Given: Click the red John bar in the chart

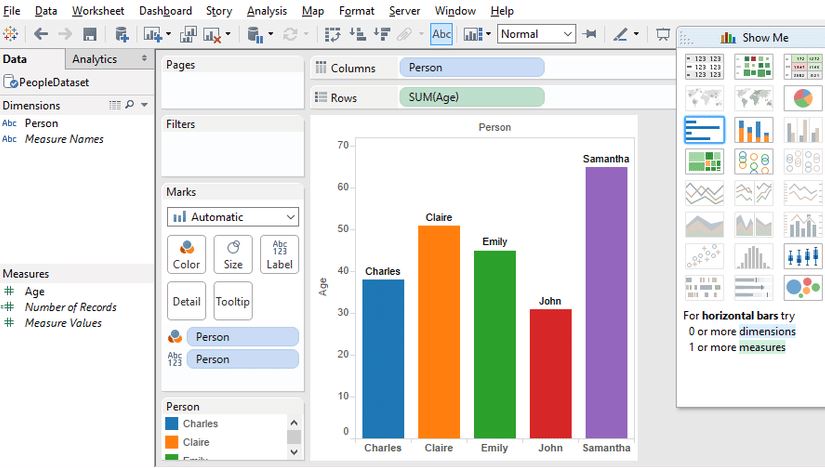Looking at the screenshot, I should point(550,373).
